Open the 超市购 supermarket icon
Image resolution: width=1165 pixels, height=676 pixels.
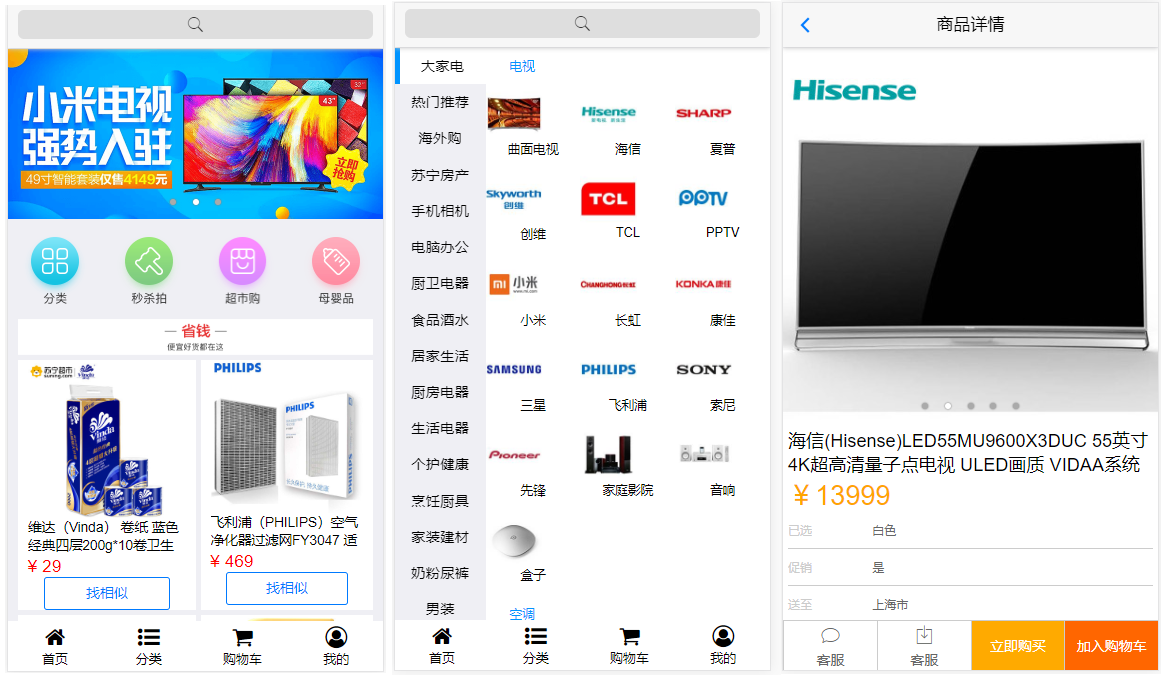tap(242, 261)
